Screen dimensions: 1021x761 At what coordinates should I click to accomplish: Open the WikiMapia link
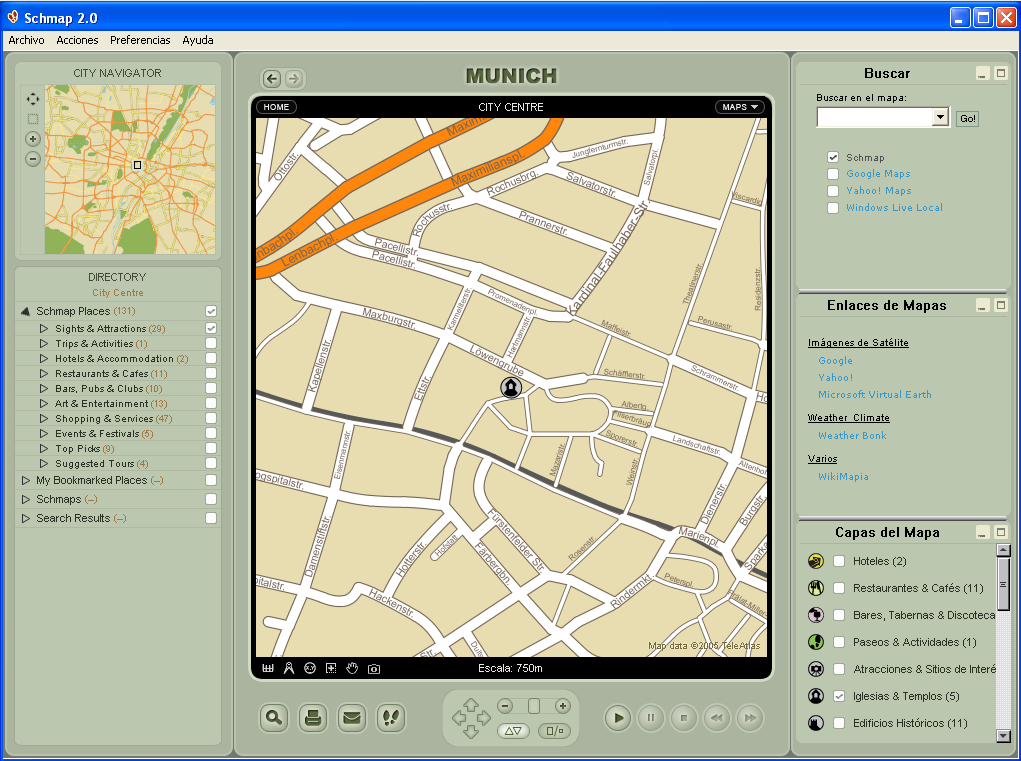(x=843, y=477)
